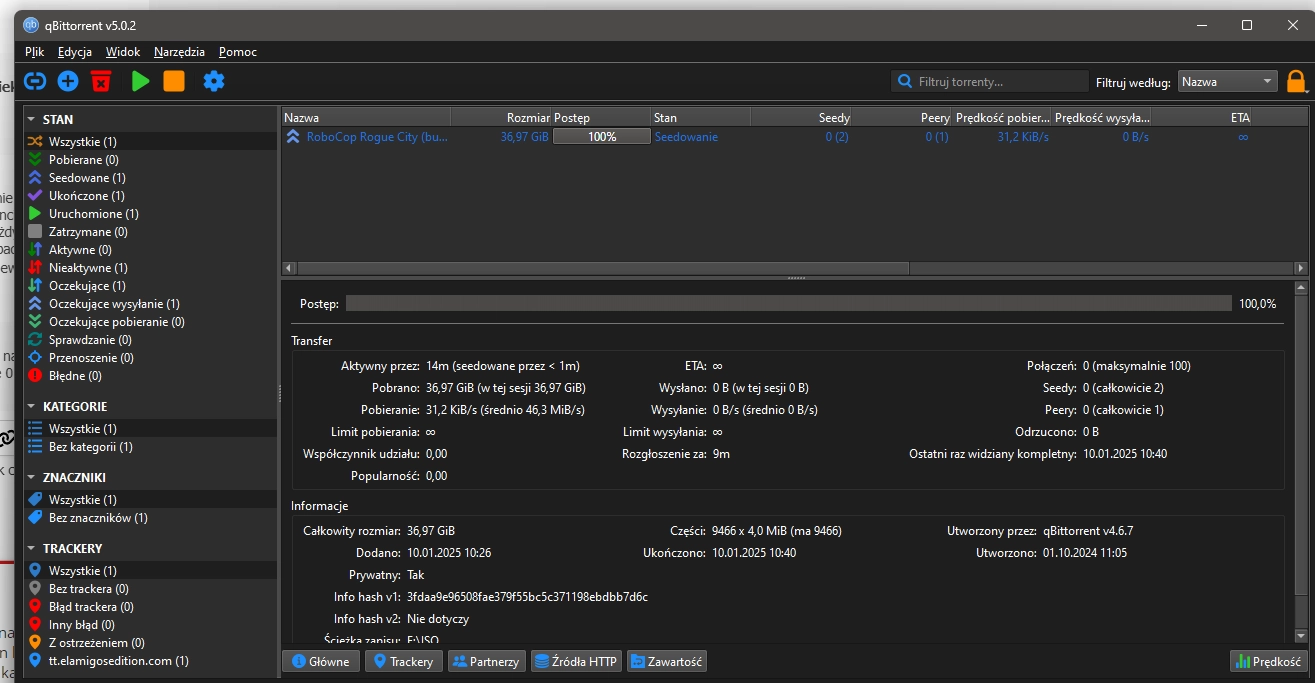Open the Prędkość speed graph button
The width and height of the screenshot is (1315, 683).
point(1269,661)
